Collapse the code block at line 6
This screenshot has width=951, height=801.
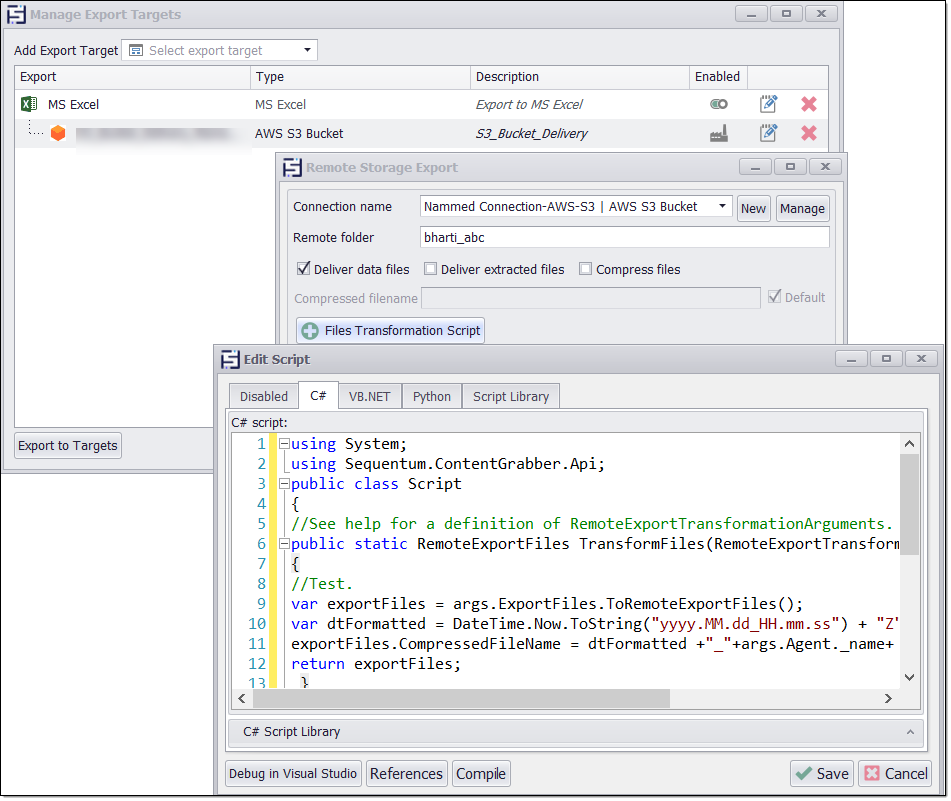coord(284,544)
